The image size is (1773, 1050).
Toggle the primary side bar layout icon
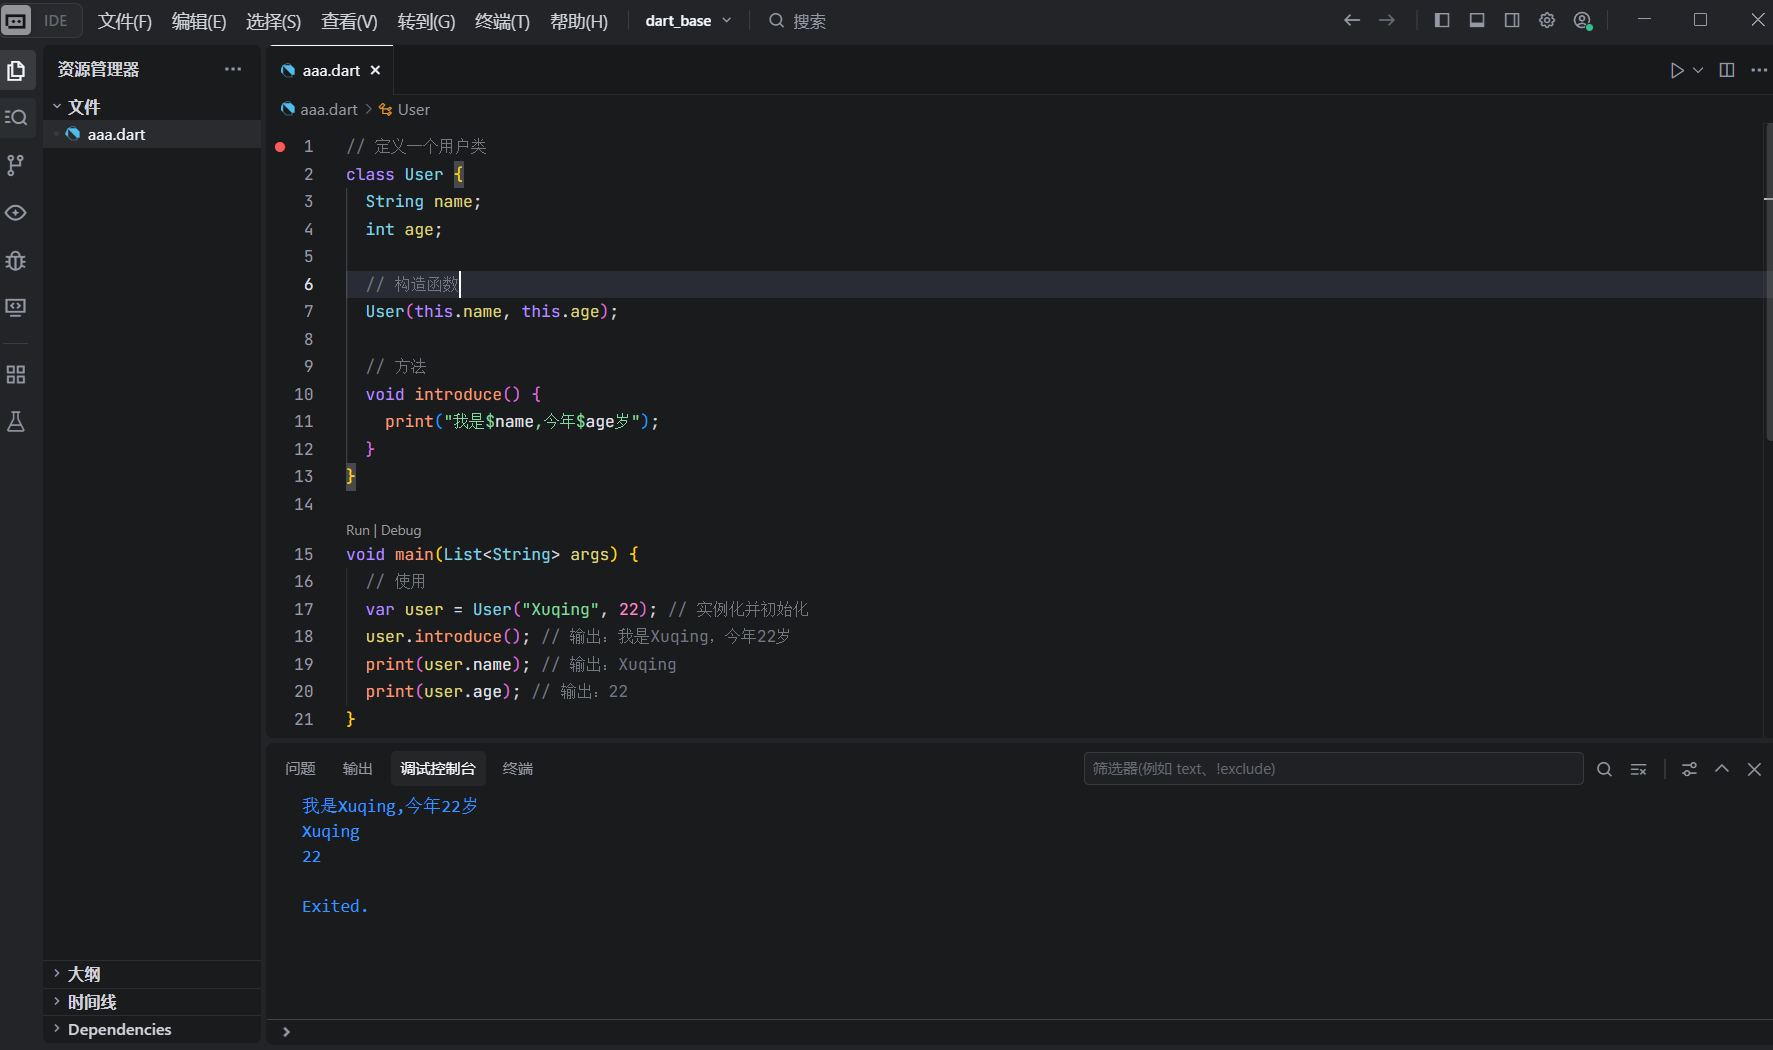click(x=1442, y=20)
